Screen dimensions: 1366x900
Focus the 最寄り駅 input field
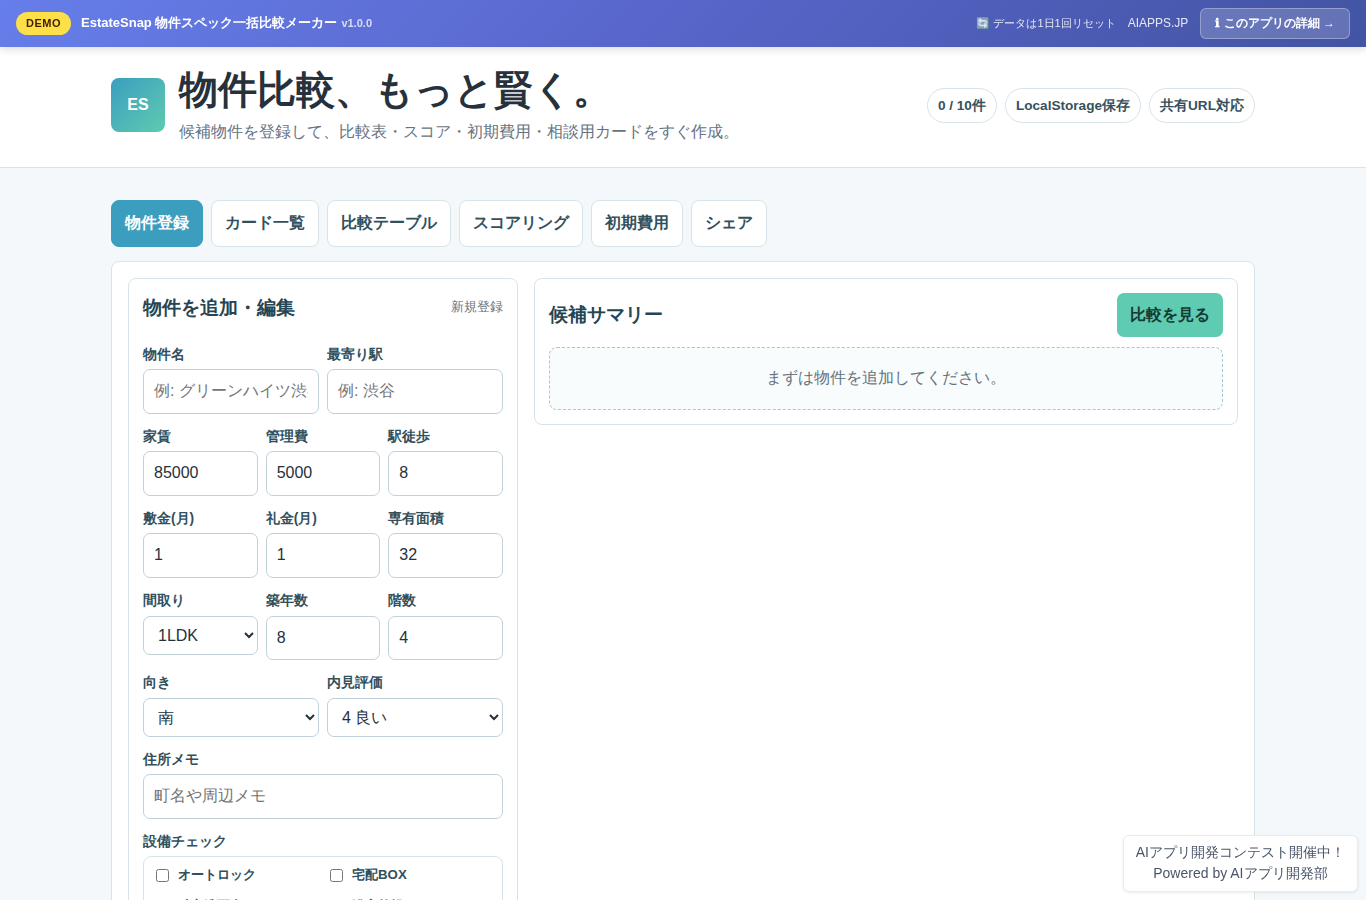(415, 391)
